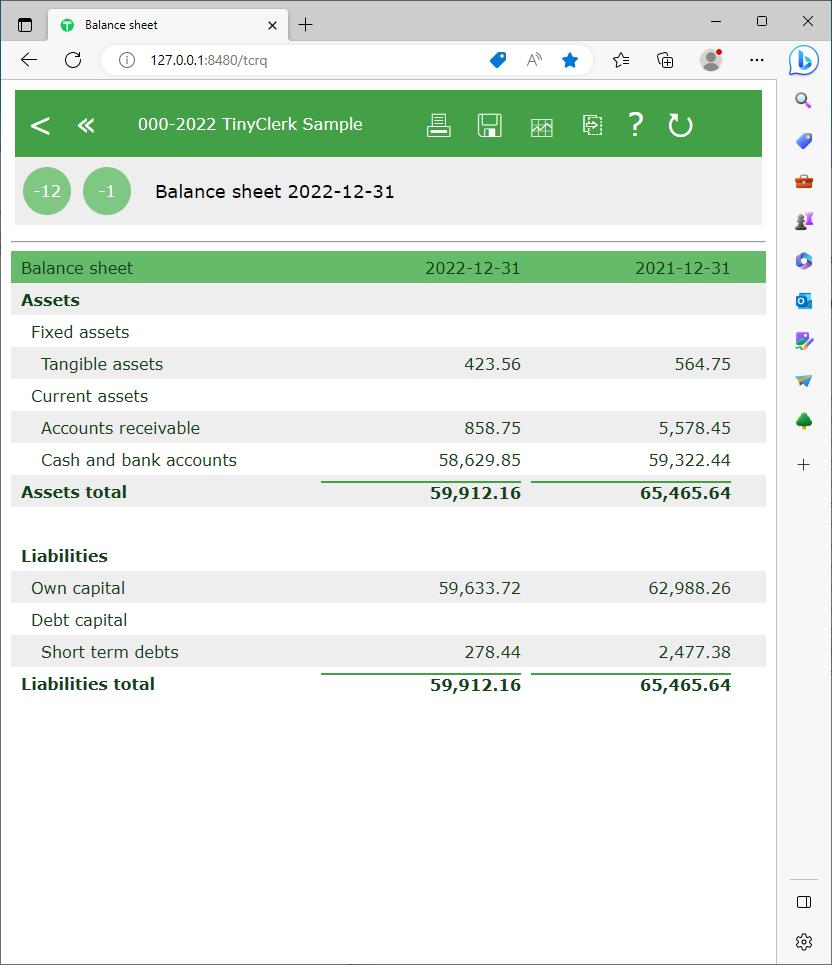The width and height of the screenshot is (832, 965).
Task: Open the browser tab actions menu
Action: tap(25, 25)
